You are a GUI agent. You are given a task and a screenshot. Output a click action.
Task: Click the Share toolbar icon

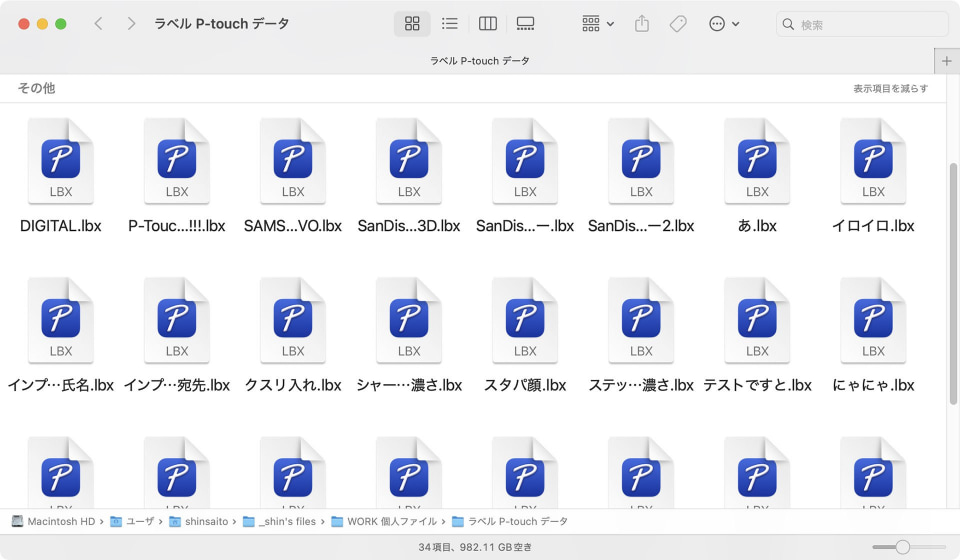pos(642,24)
